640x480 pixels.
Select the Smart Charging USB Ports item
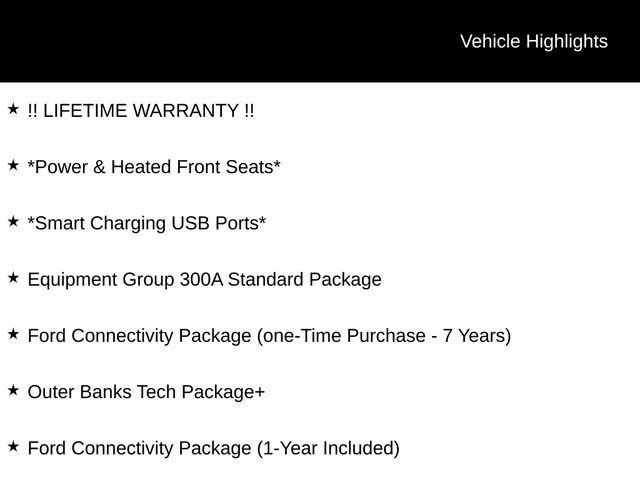click(x=147, y=223)
